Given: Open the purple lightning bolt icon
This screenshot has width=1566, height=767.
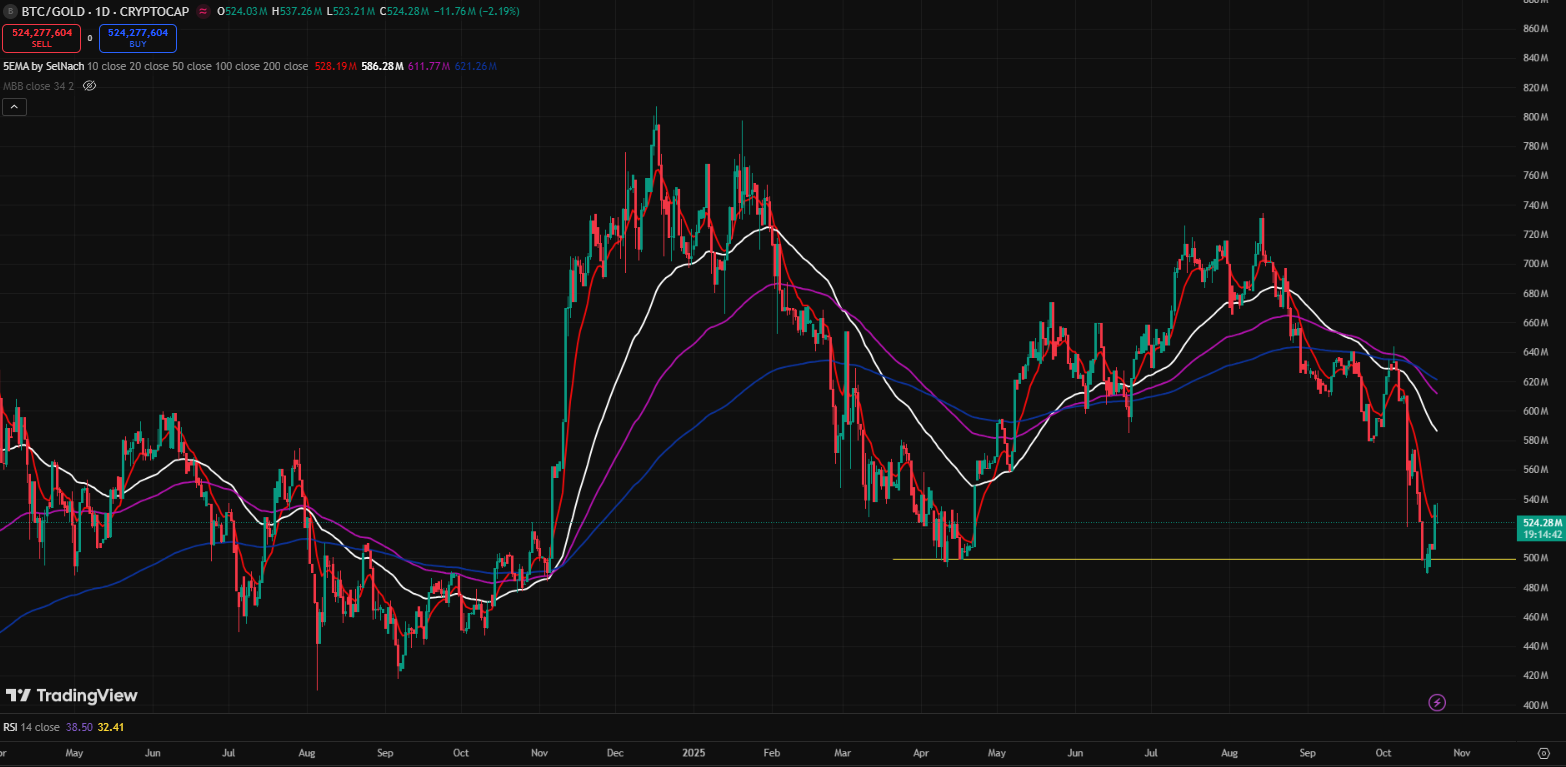Looking at the screenshot, I should tap(1437, 702).
